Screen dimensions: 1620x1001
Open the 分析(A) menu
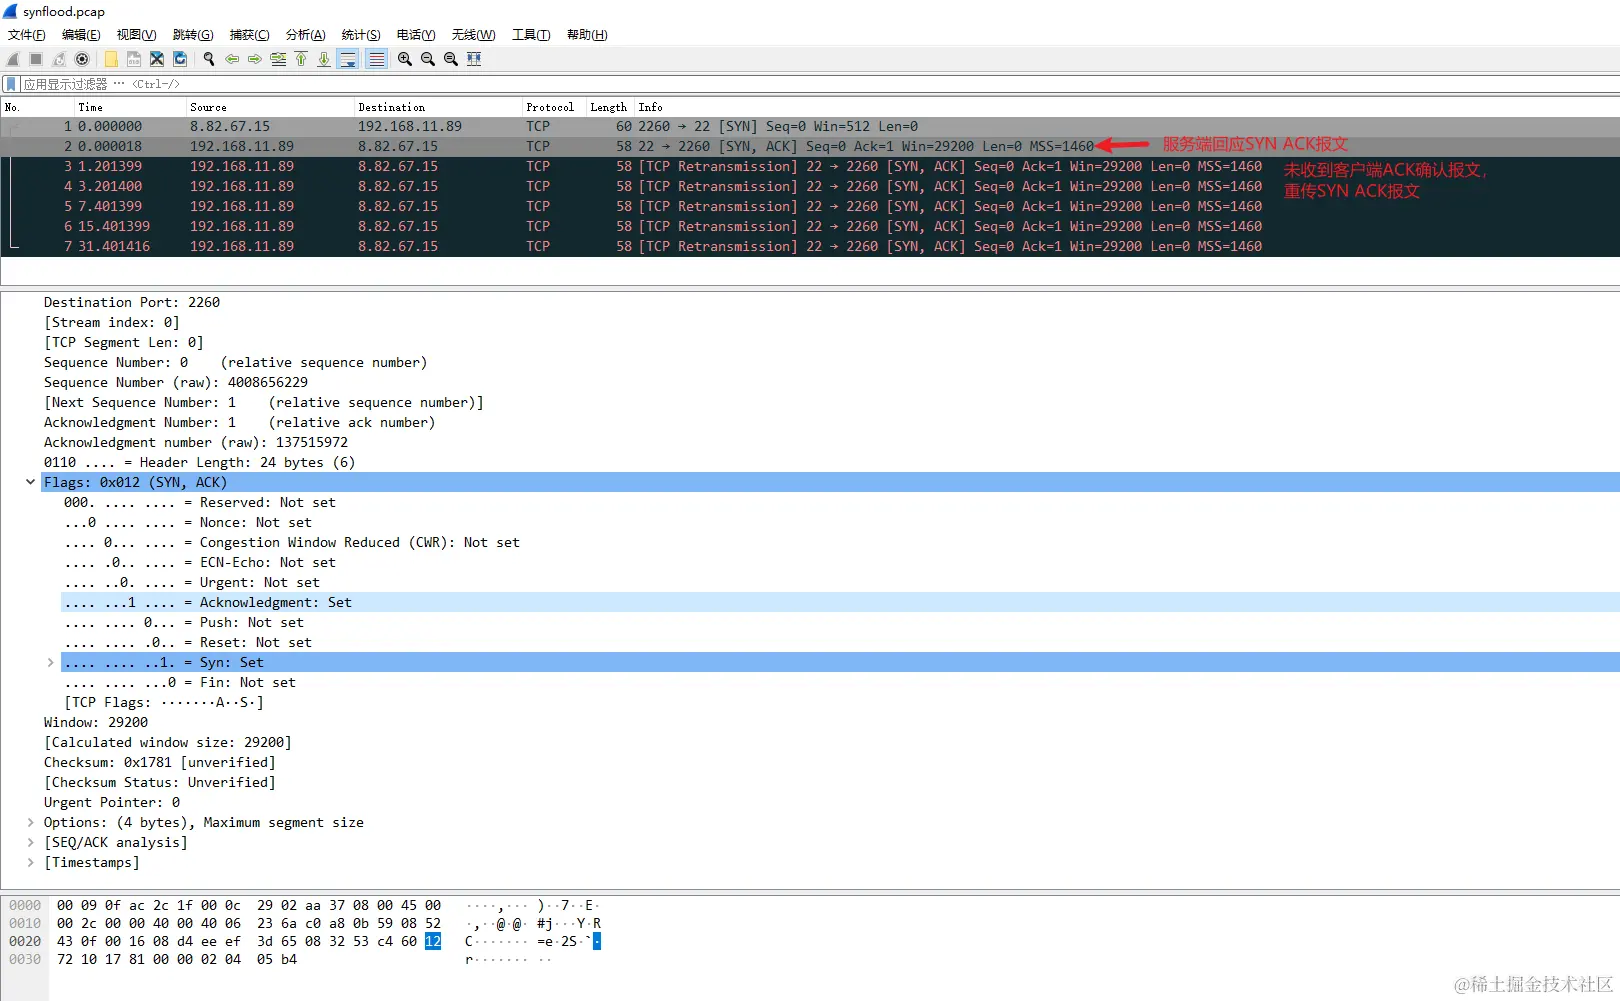pyautogui.click(x=306, y=35)
